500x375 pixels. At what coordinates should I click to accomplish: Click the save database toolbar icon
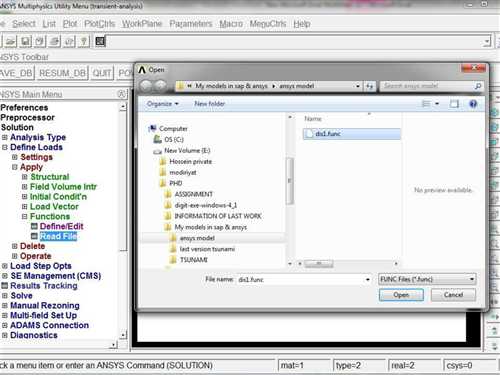(25, 41)
